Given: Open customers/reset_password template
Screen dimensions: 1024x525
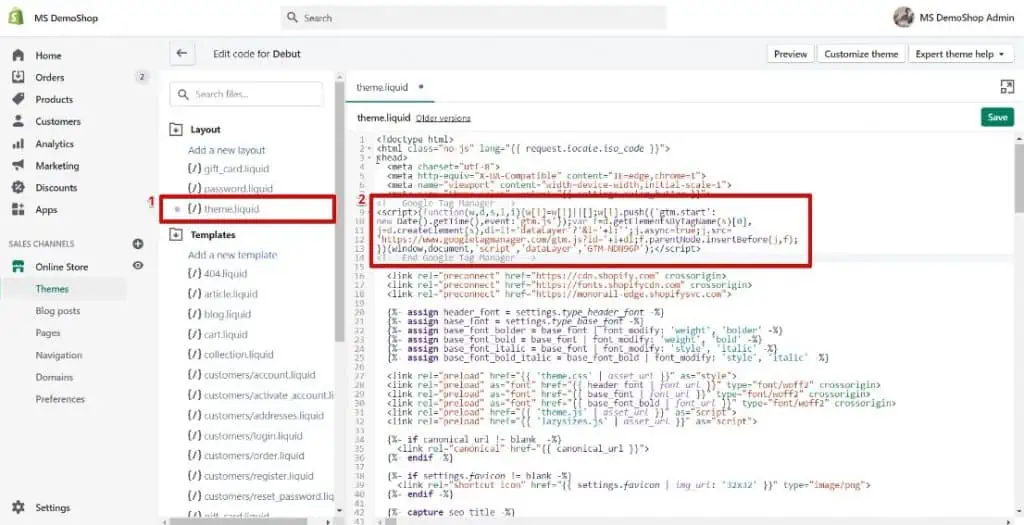Looking at the screenshot, I should coord(261,496).
